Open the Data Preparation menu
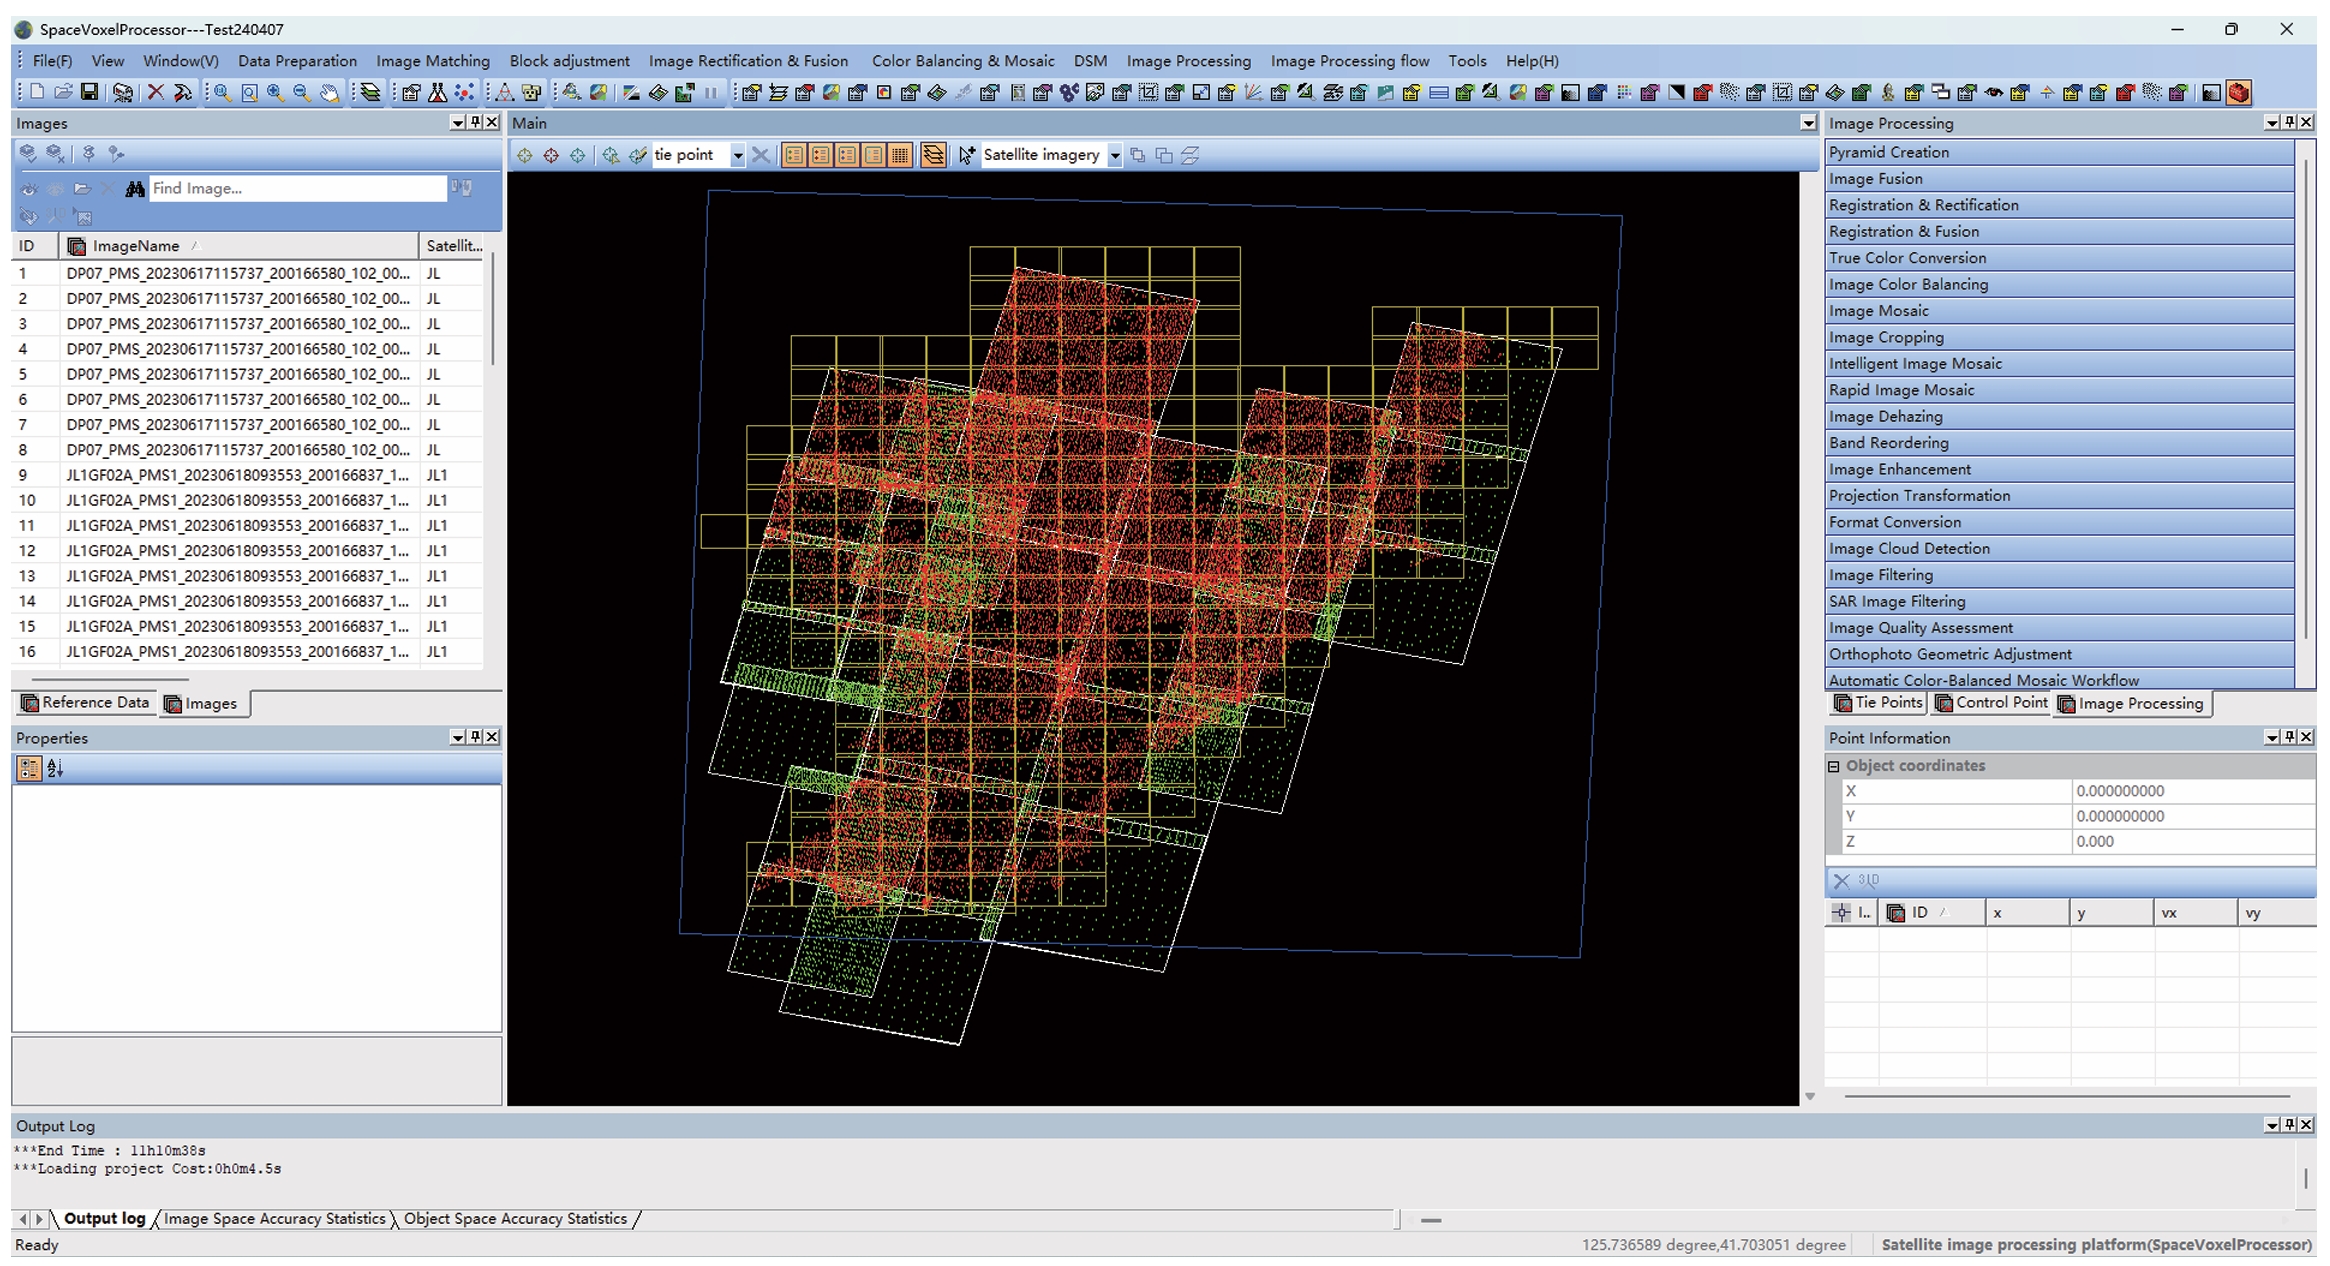The image size is (2330, 1266). click(297, 61)
